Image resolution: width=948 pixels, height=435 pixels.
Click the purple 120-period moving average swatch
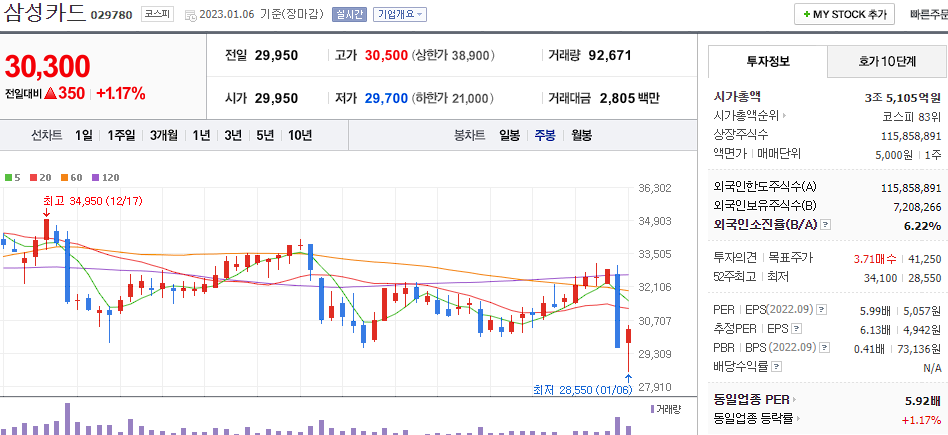coord(95,178)
